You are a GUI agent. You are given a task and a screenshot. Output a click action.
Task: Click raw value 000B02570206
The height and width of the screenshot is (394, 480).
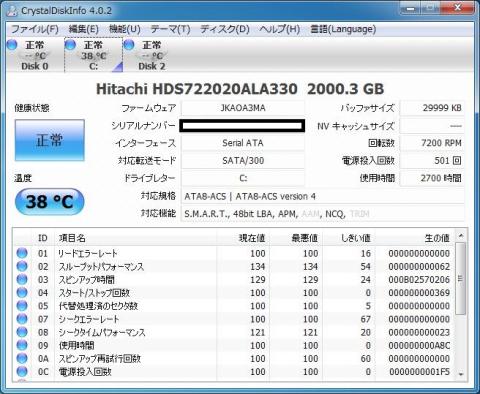(419, 279)
